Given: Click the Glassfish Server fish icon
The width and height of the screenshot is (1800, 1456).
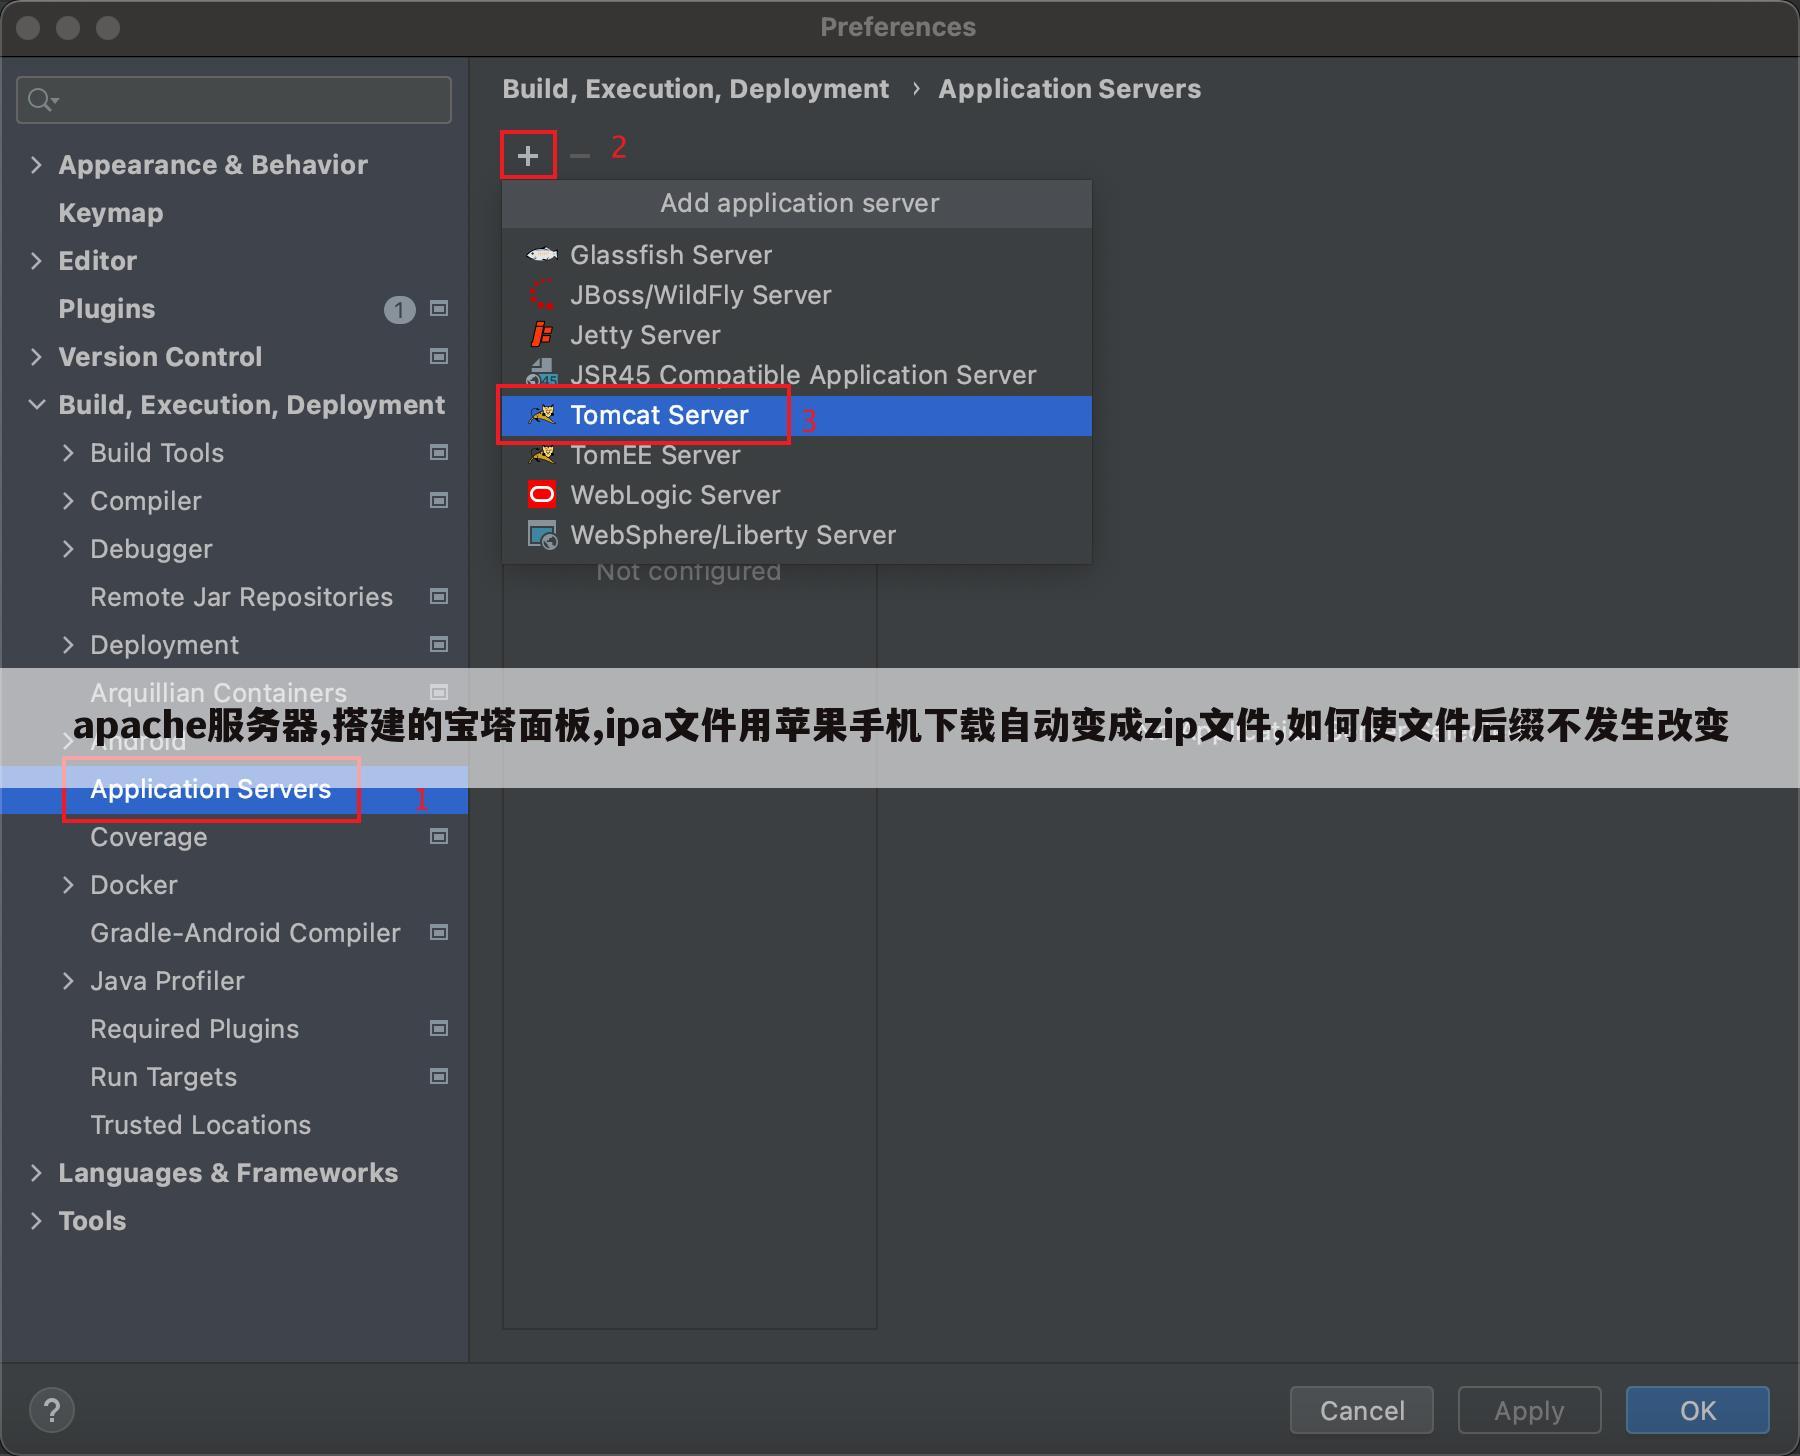Looking at the screenshot, I should [541, 255].
